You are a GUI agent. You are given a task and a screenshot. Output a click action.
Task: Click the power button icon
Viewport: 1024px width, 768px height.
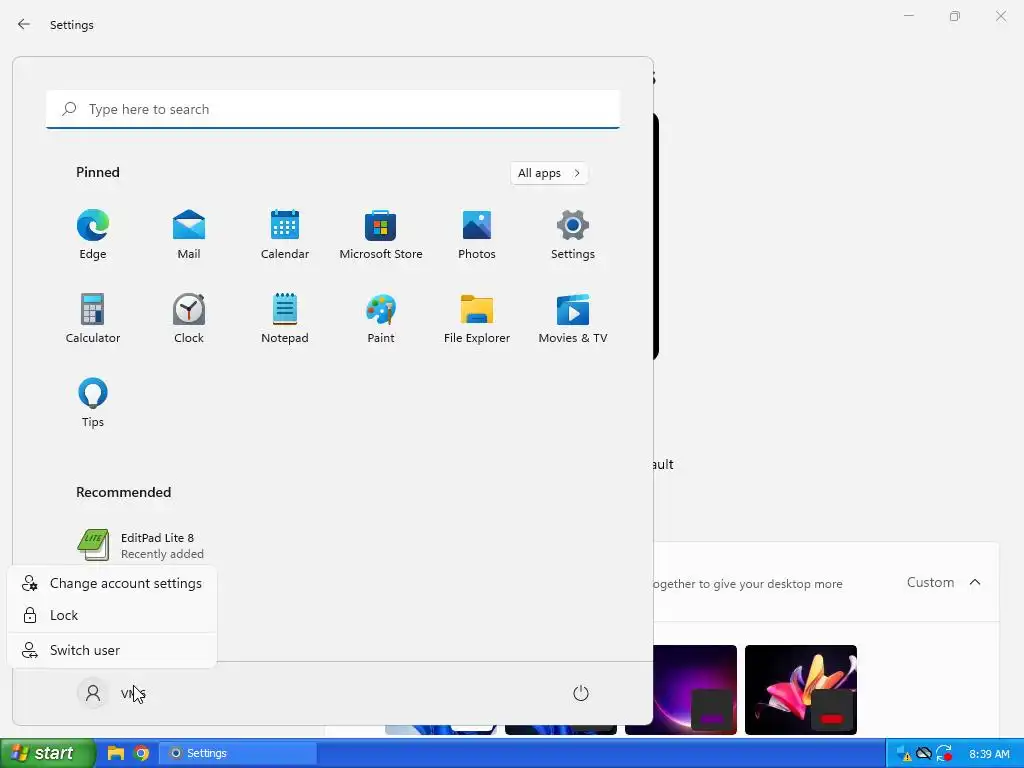pos(581,693)
